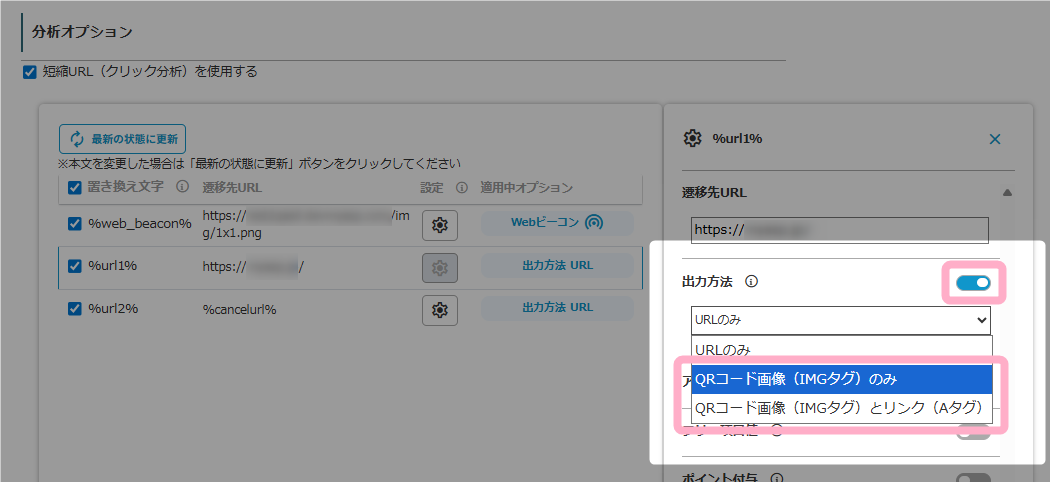1050x482 pixels.
Task: Click the gear icon for %web_beacon% row
Action: tap(439, 225)
